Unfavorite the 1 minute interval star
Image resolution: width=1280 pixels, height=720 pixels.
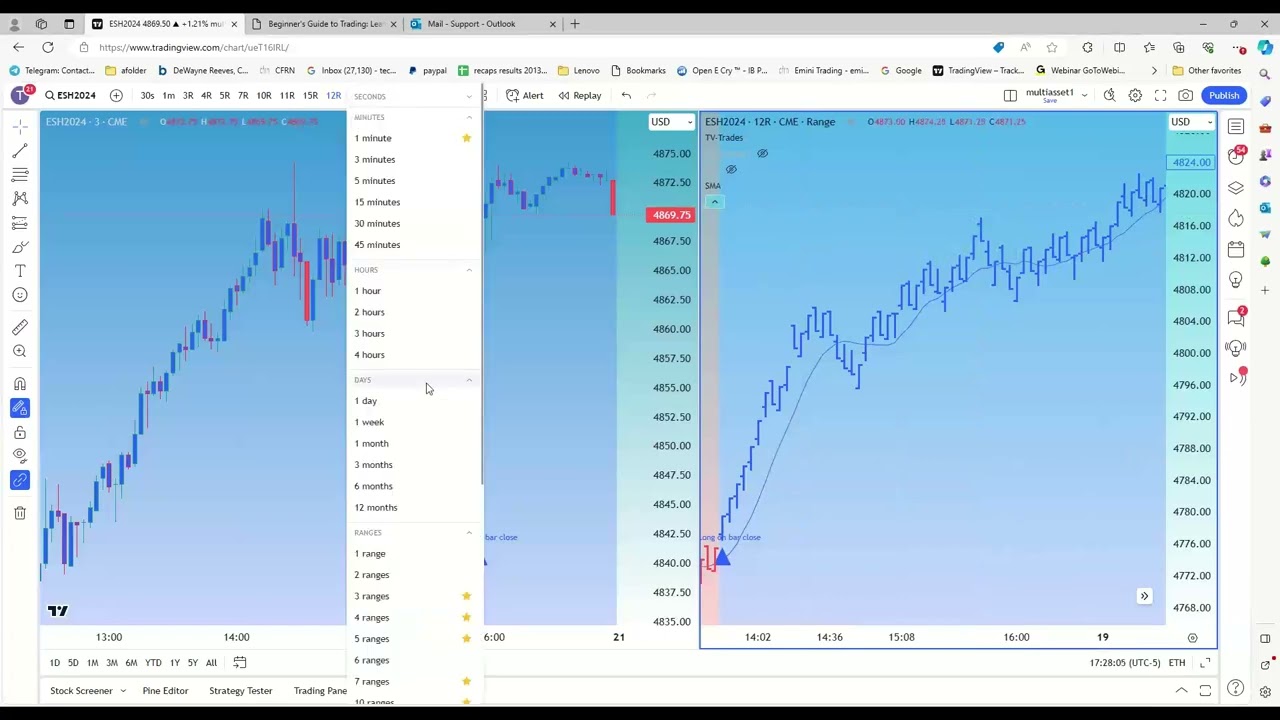(x=466, y=138)
